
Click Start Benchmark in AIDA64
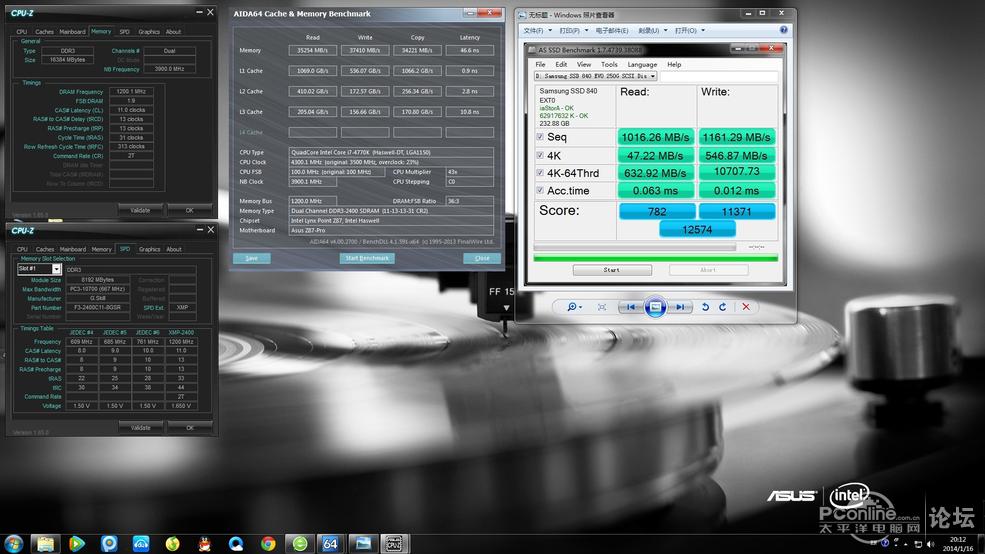(367, 258)
